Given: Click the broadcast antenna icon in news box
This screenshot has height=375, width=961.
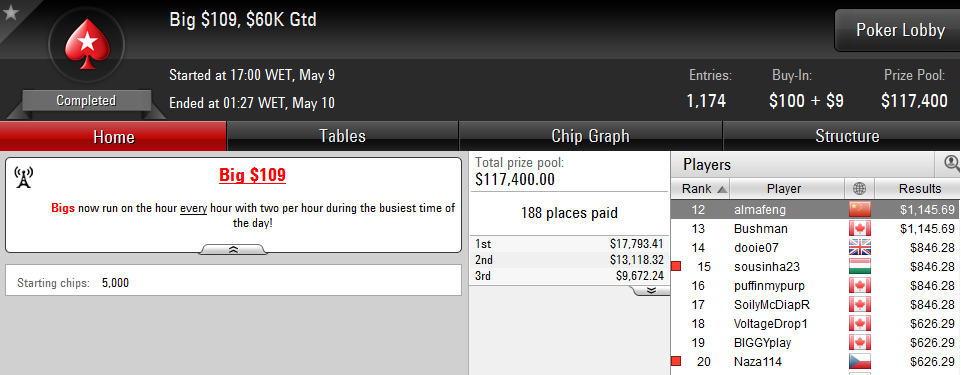Looking at the screenshot, I should 23,178.
